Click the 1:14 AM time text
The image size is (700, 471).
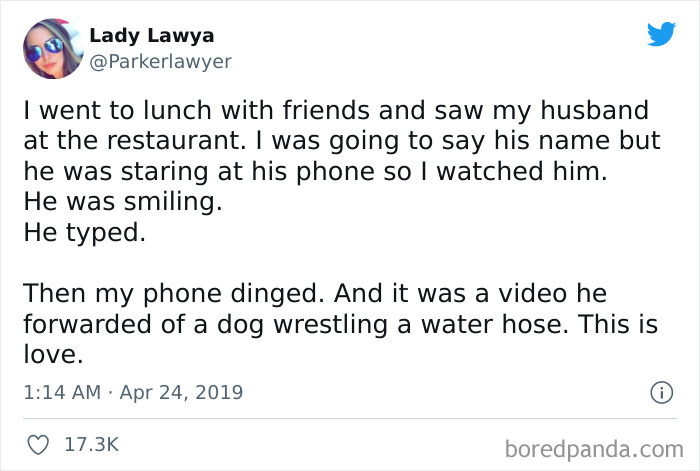click(x=59, y=391)
